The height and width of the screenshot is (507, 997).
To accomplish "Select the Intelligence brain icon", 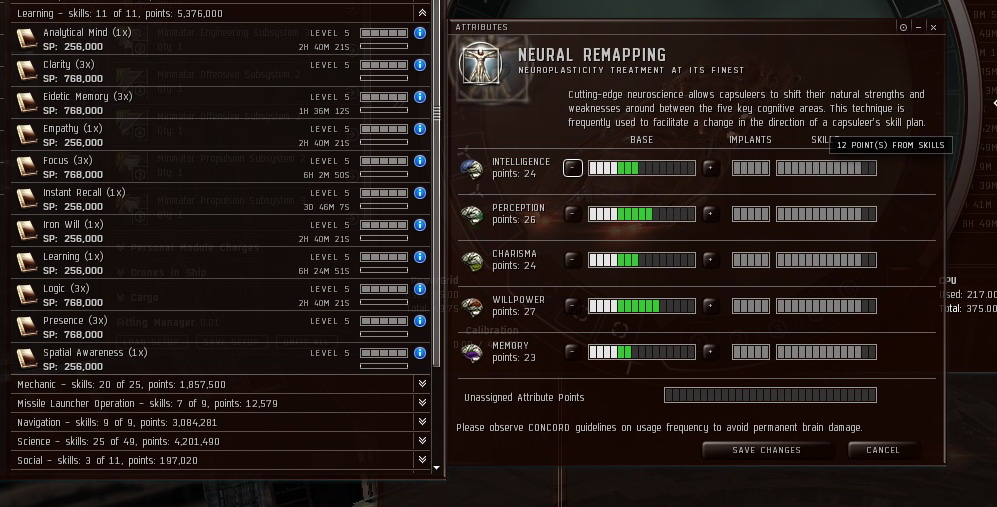I will coord(471,169).
